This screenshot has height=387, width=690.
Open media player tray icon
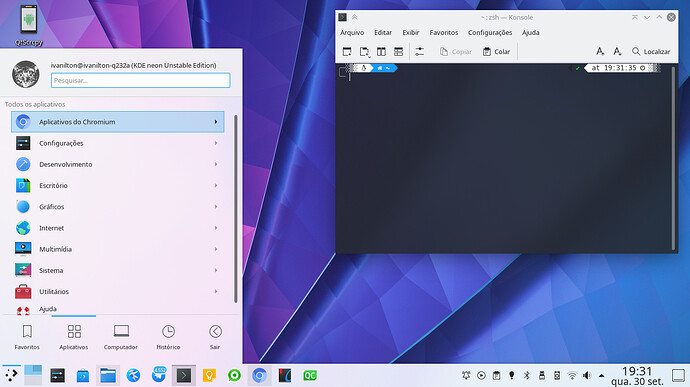pyautogui.click(x=481, y=375)
